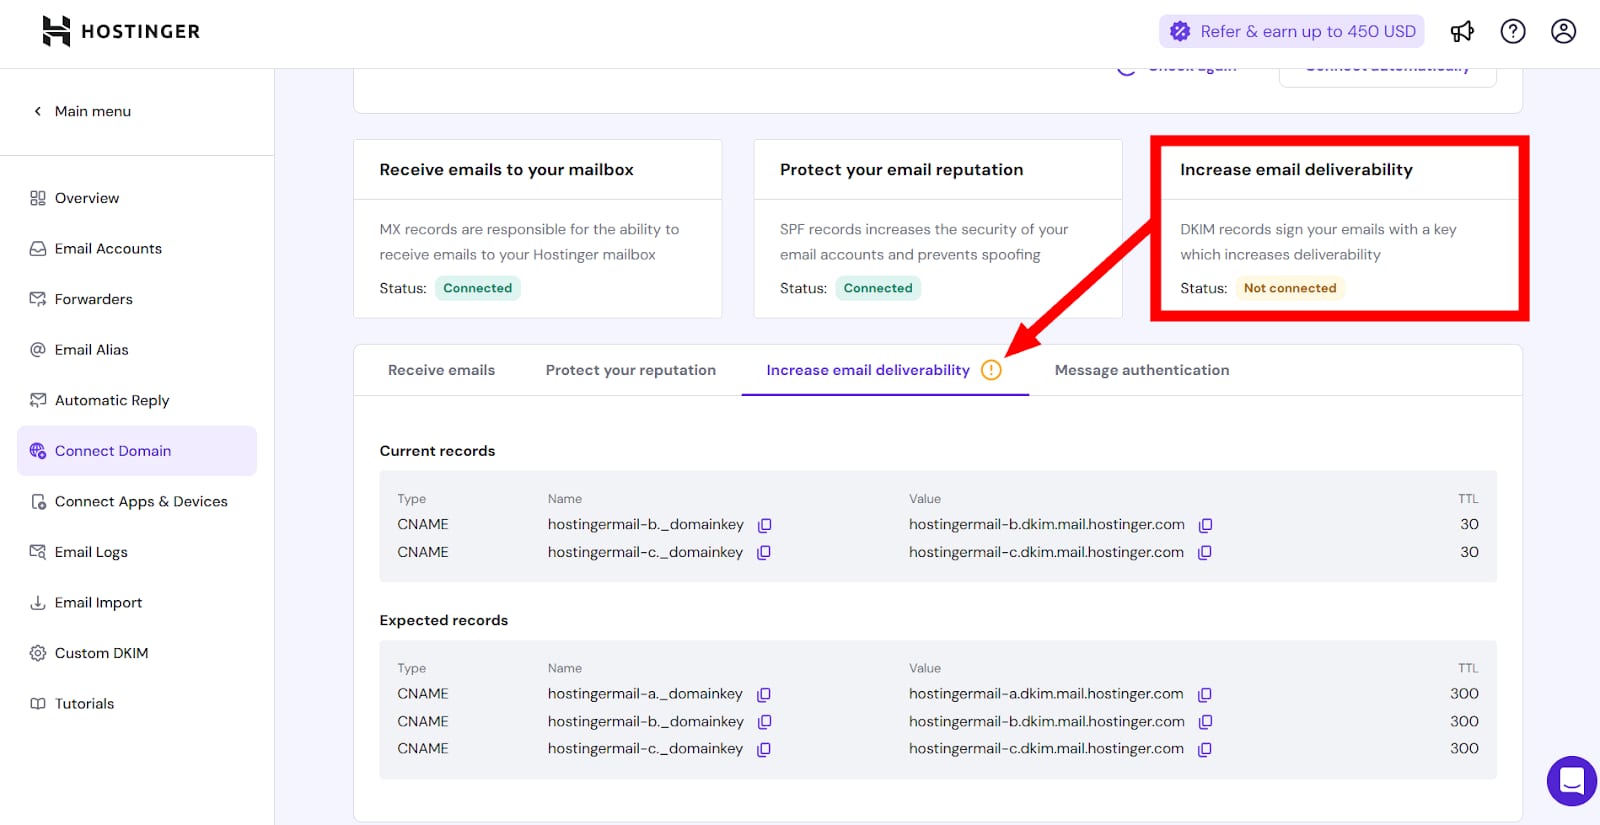
Task: Click the Hostinger logo
Action: pos(121,31)
